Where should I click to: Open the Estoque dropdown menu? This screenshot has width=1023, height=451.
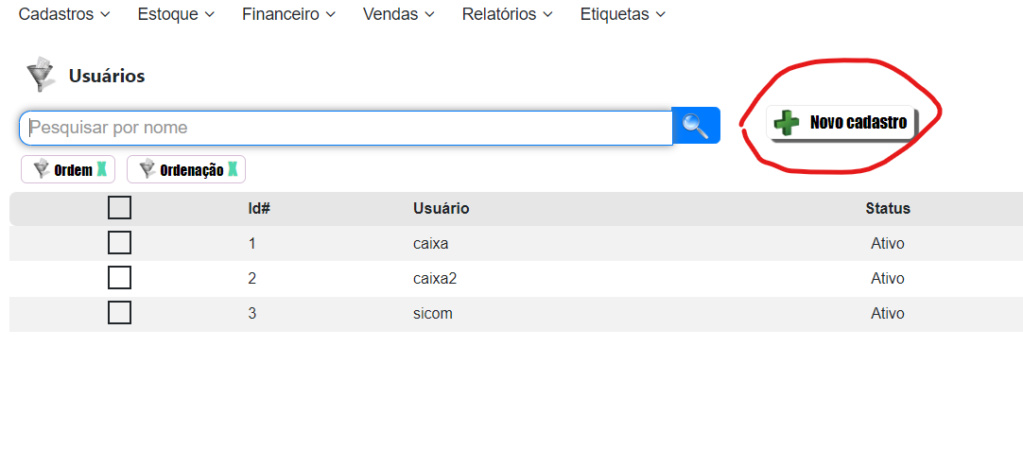175,15
